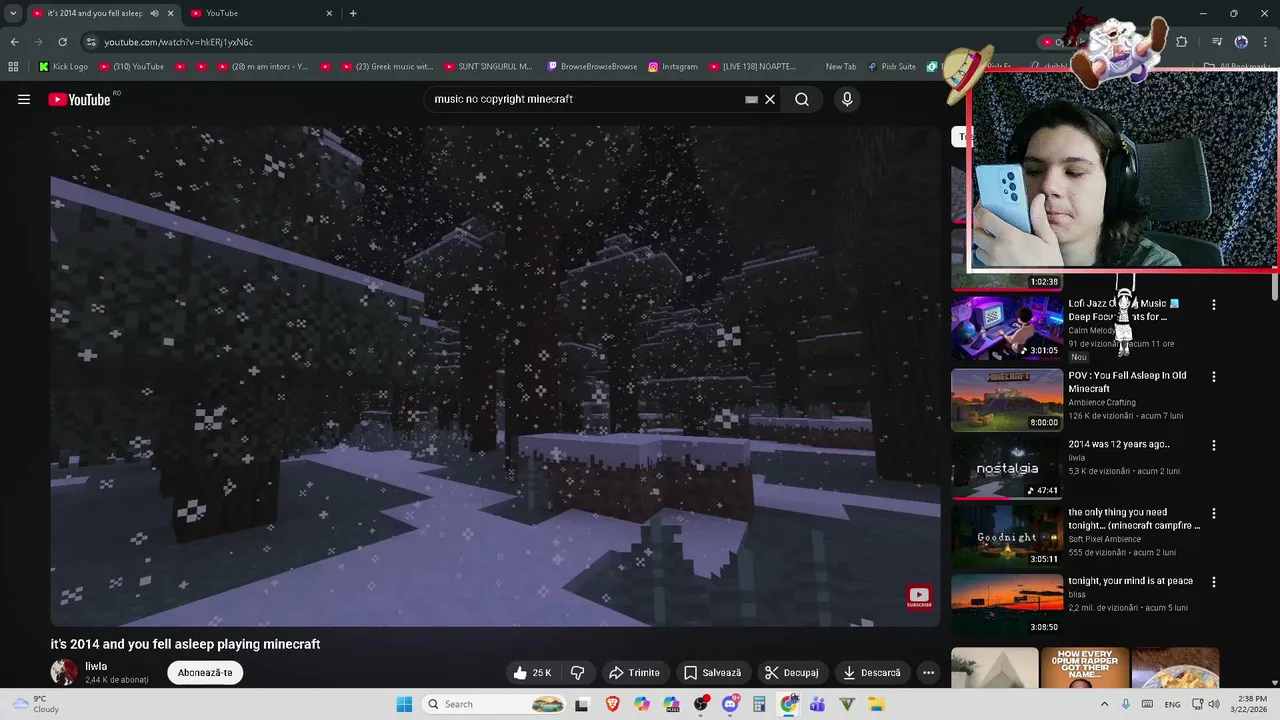Open the 'nostalgia' 47:41 video thumbnail
The image size is (1280, 720).
point(1007,468)
